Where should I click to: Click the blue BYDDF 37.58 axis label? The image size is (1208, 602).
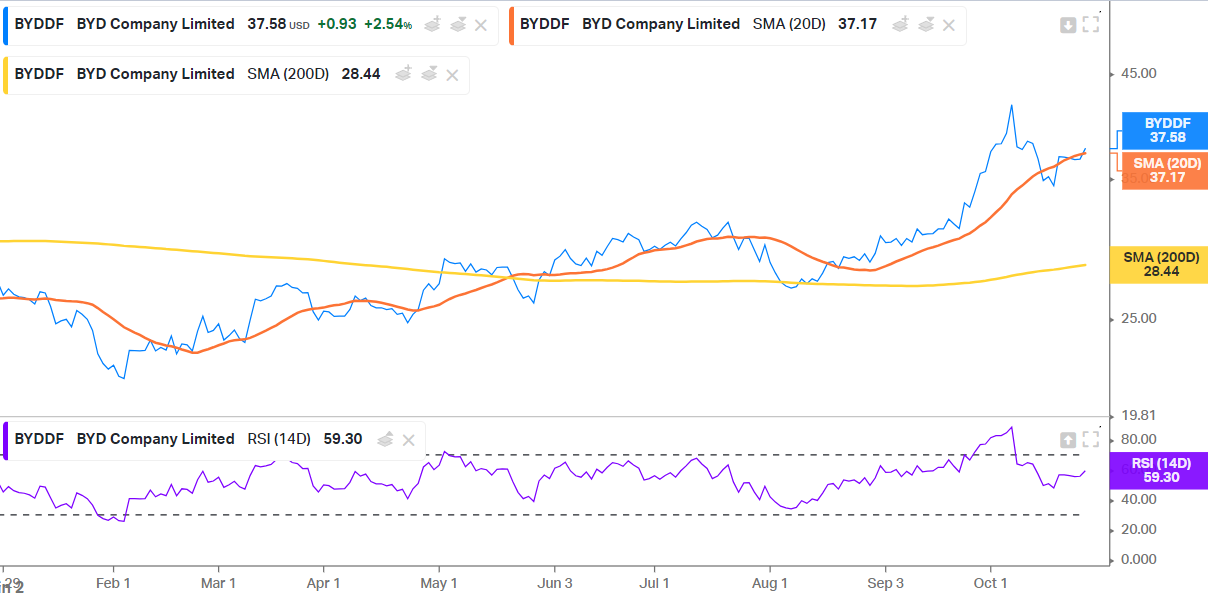pyautogui.click(x=1167, y=131)
